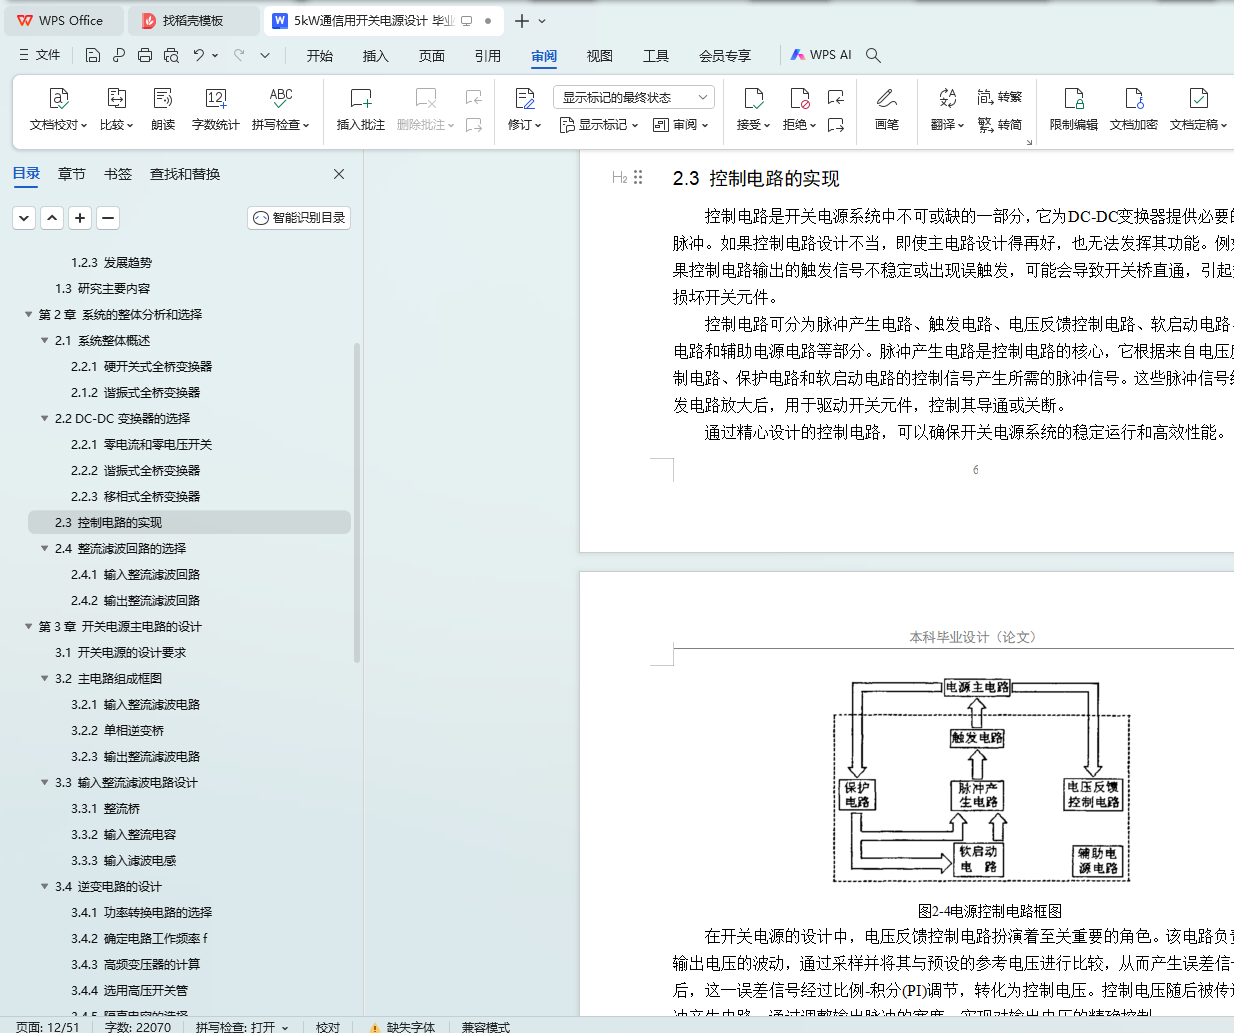Go to 2.3 控制电路的实现 in outline
The image size is (1234, 1033).
(189, 522)
